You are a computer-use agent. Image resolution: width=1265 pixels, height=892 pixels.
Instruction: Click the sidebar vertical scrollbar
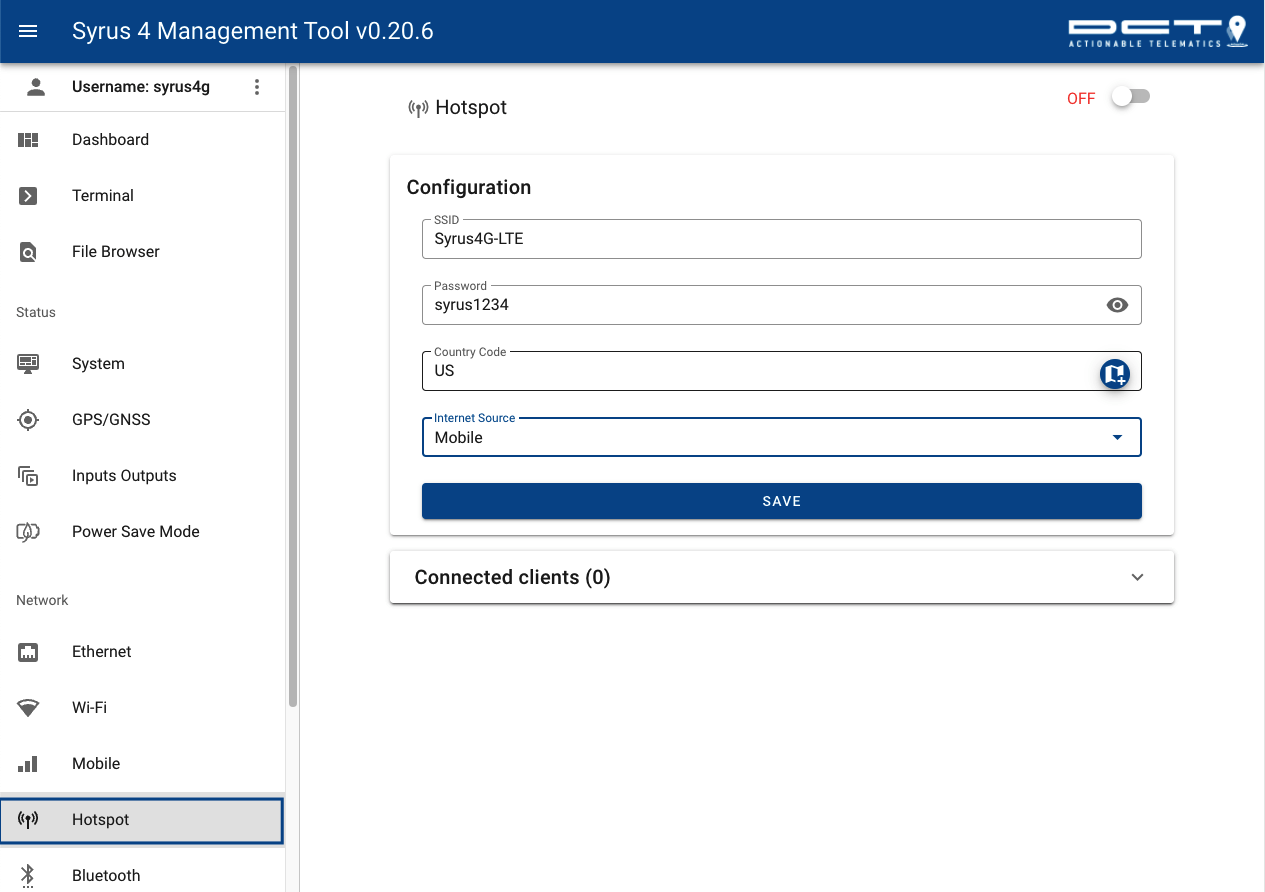point(292,386)
